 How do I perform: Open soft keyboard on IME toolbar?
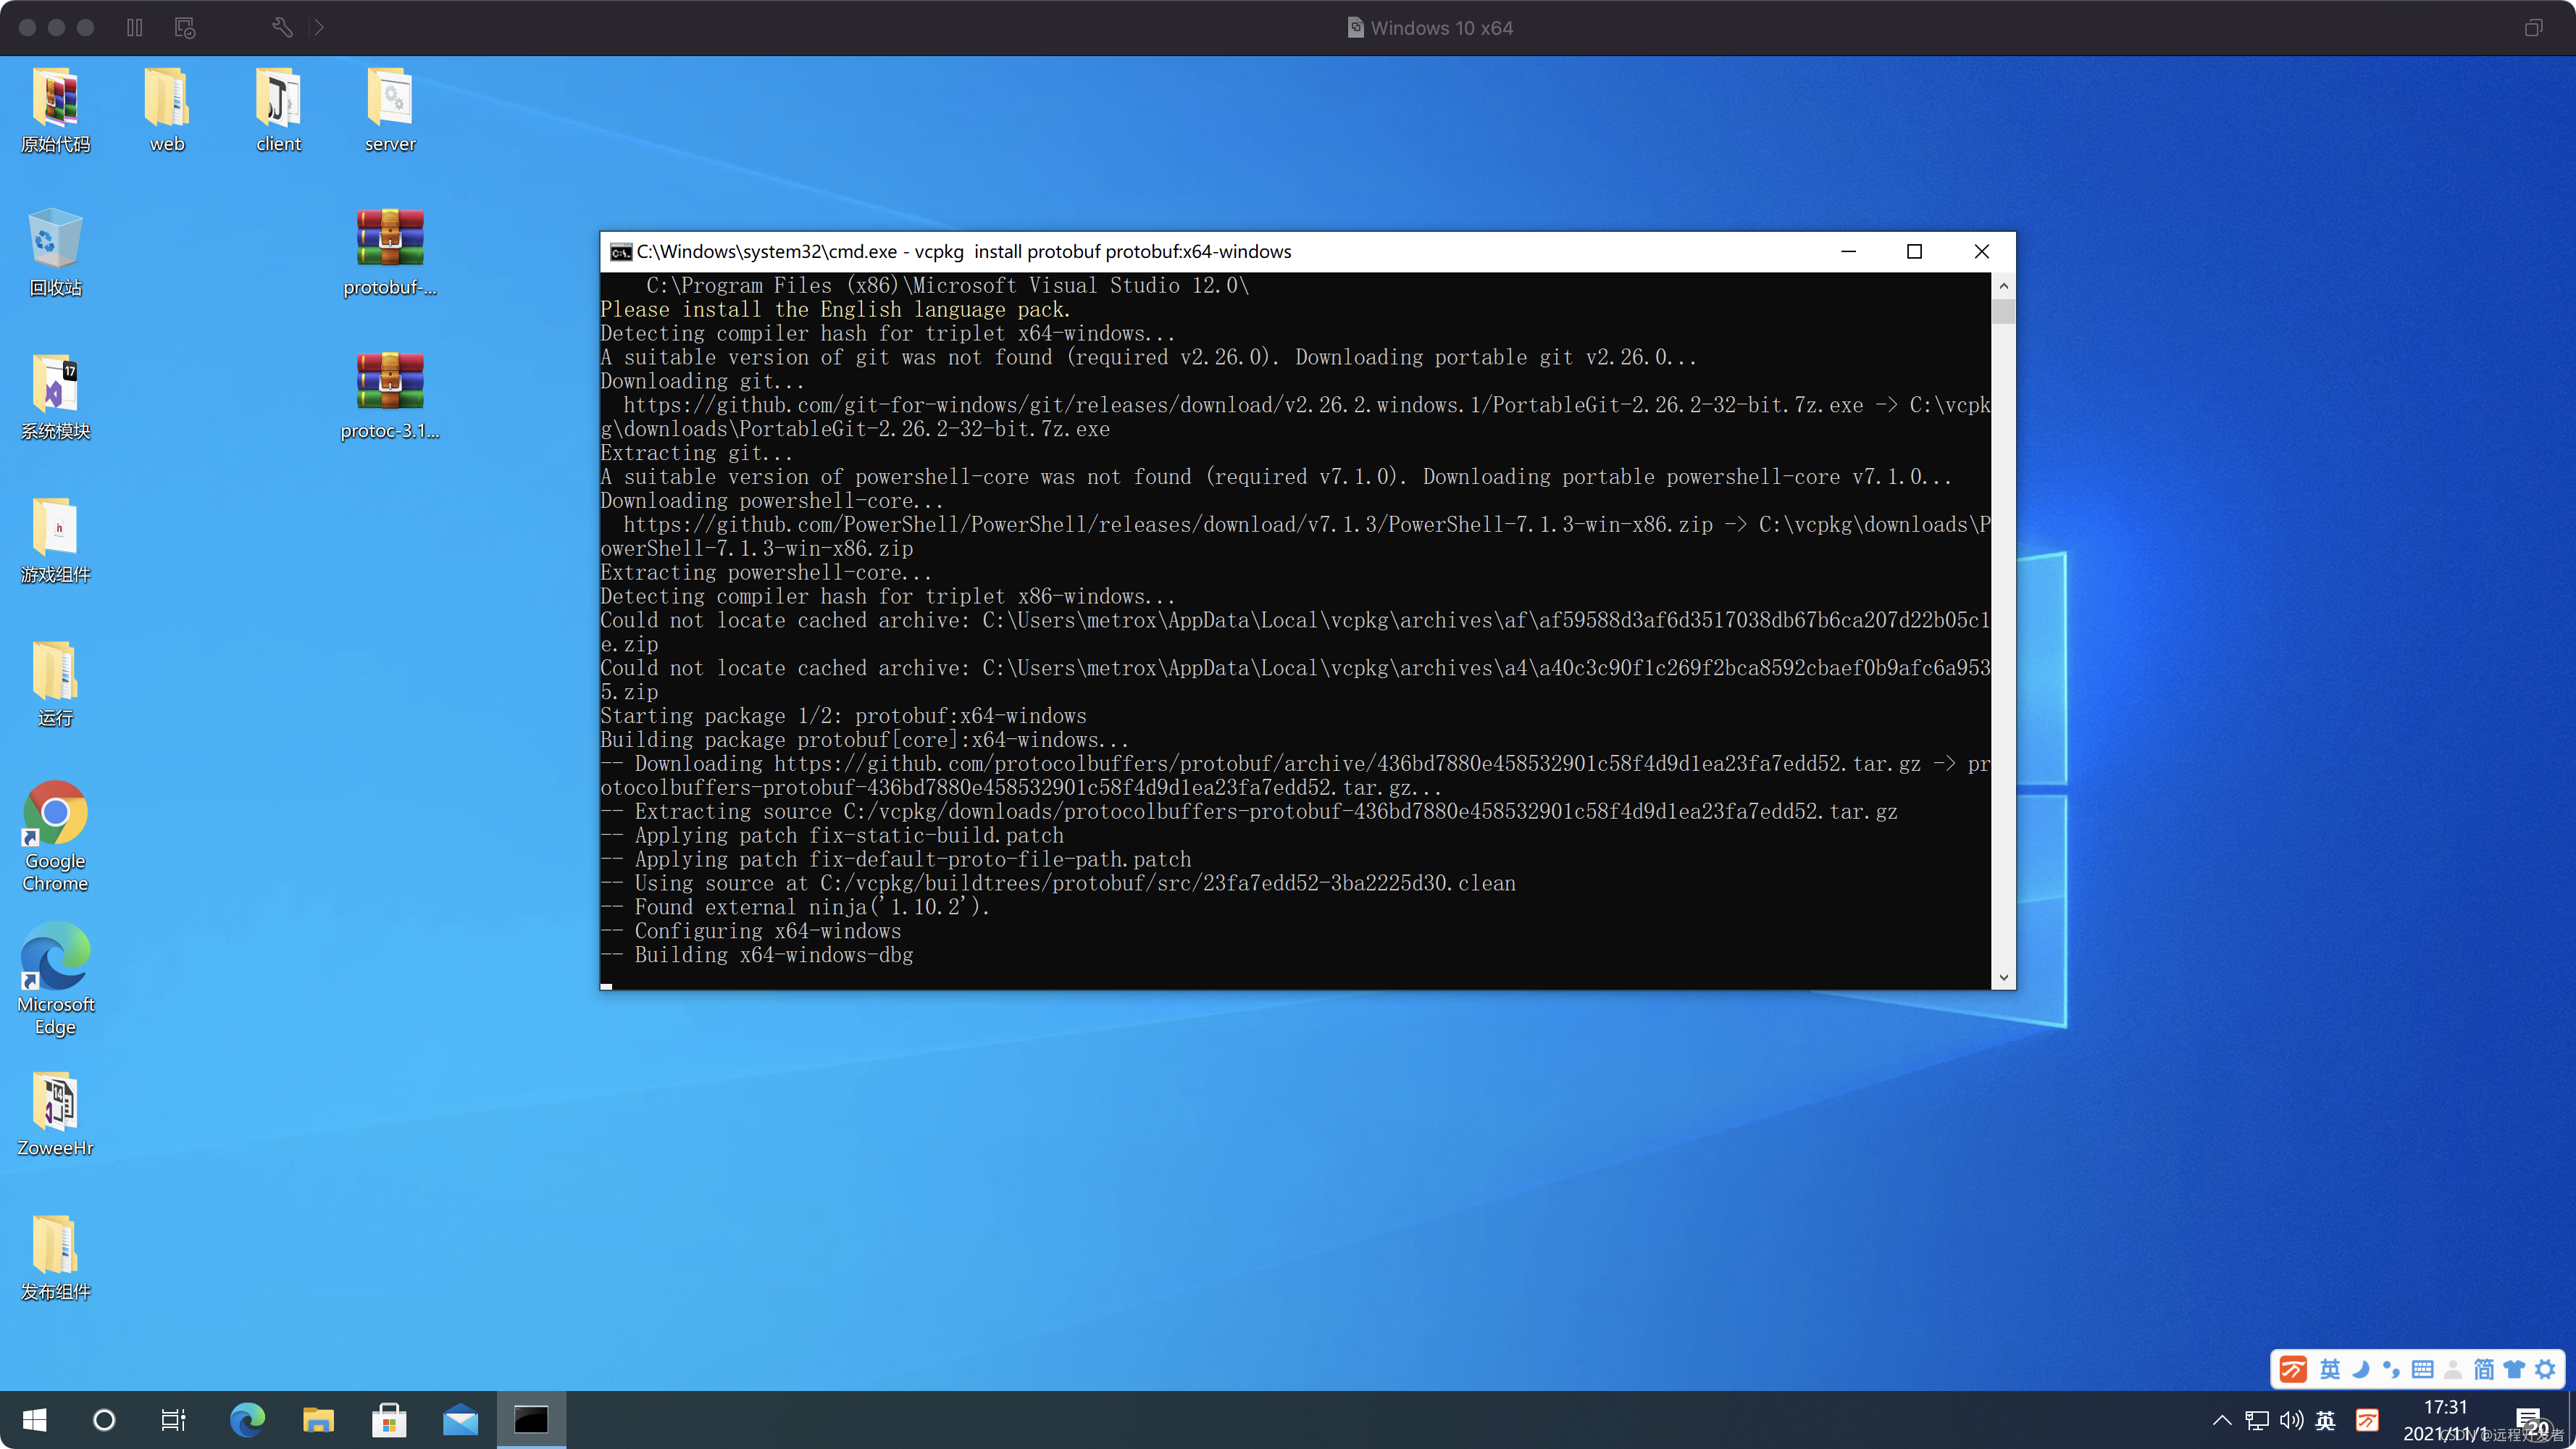click(x=2422, y=1369)
